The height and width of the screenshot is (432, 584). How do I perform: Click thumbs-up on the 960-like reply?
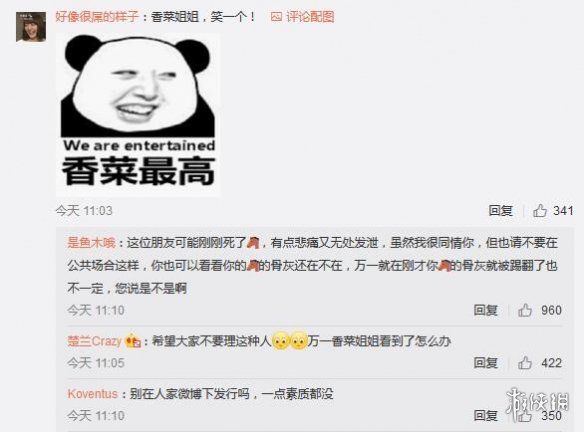[525, 310]
